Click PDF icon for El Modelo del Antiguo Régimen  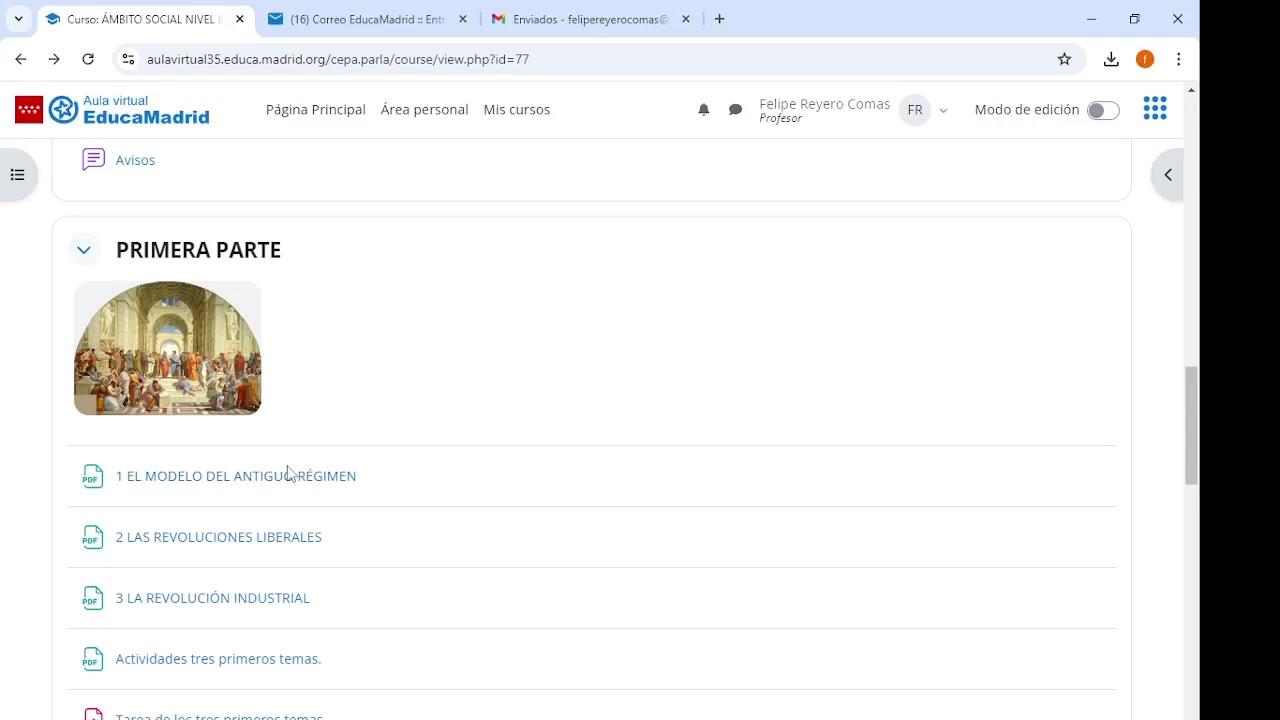pyautogui.click(x=93, y=476)
